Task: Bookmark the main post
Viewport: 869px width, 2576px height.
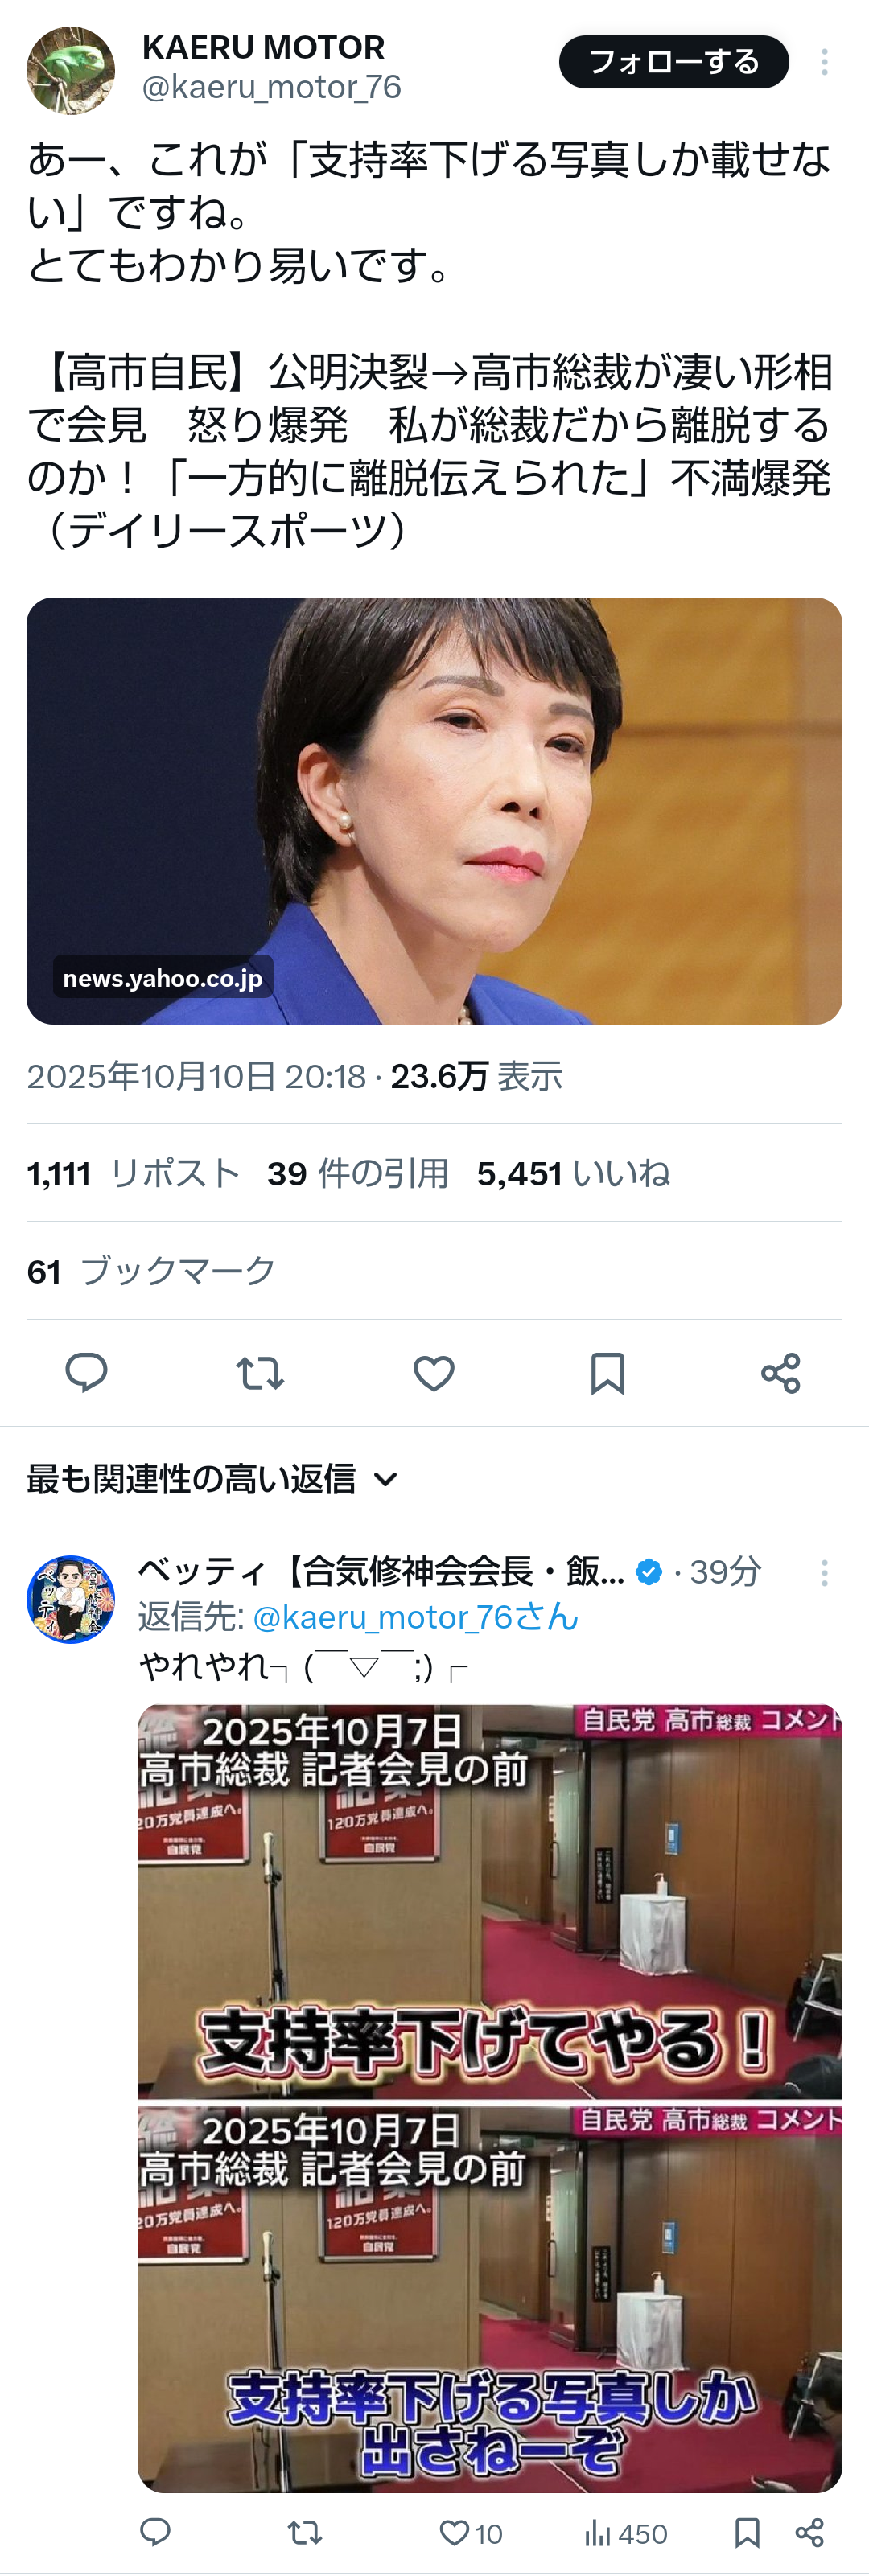Action: point(607,1373)
